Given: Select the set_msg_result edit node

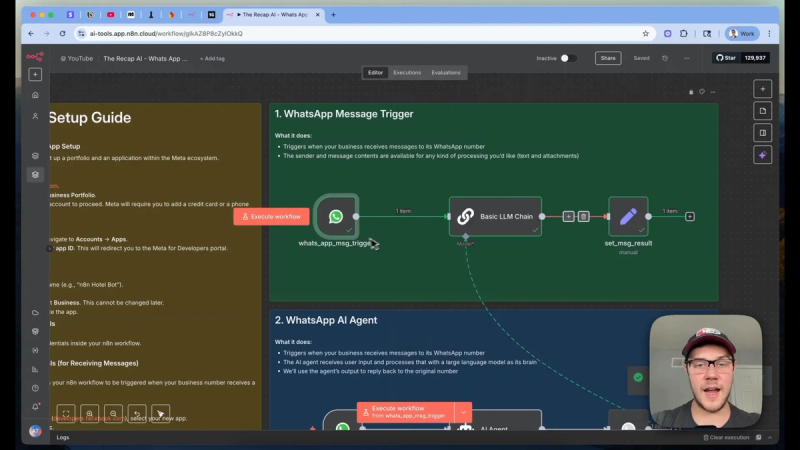Looking at the screenshot, I should [x=628, y=216].
